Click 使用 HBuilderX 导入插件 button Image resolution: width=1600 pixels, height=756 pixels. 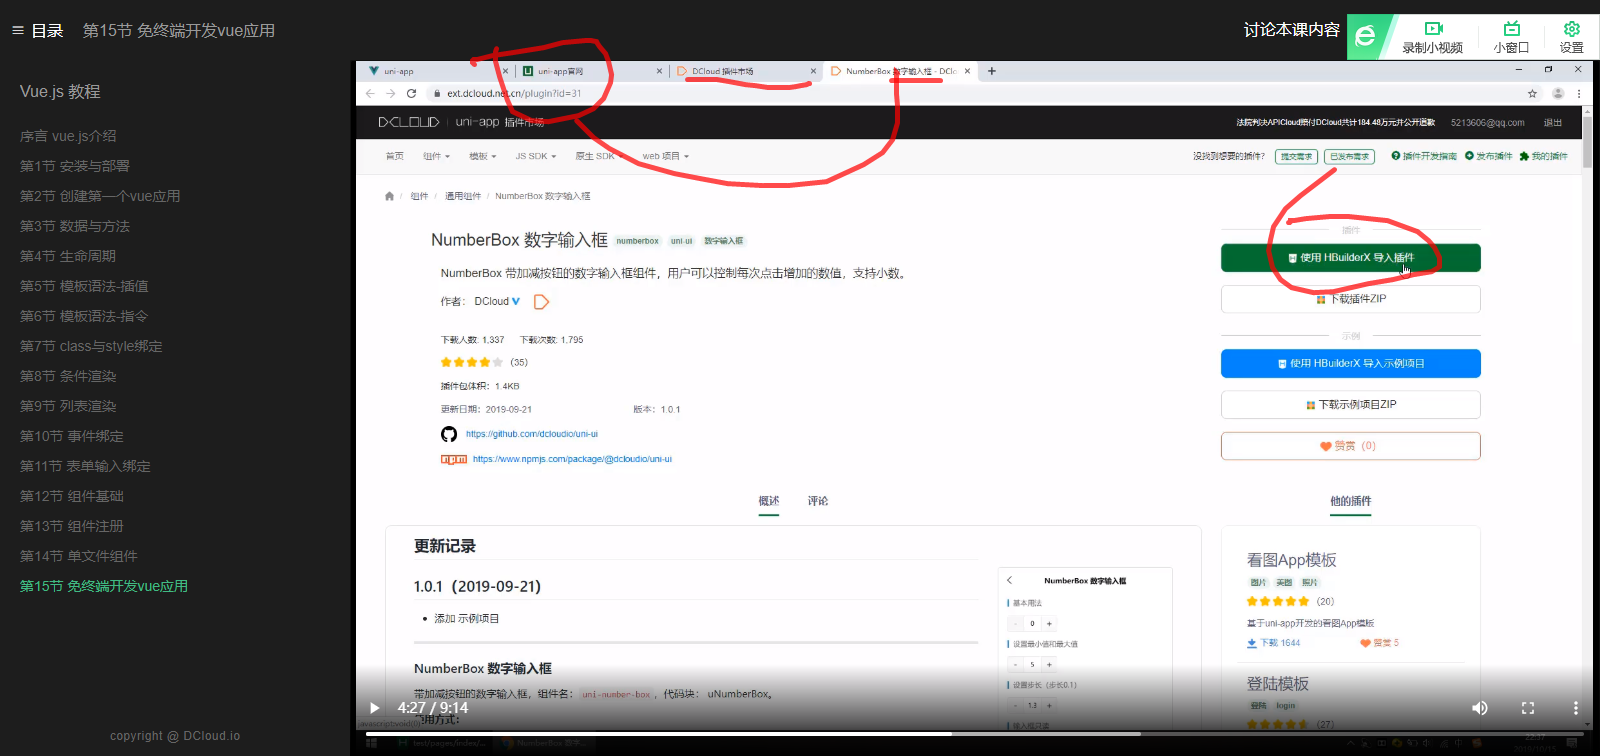click(x=1351, y=258)
